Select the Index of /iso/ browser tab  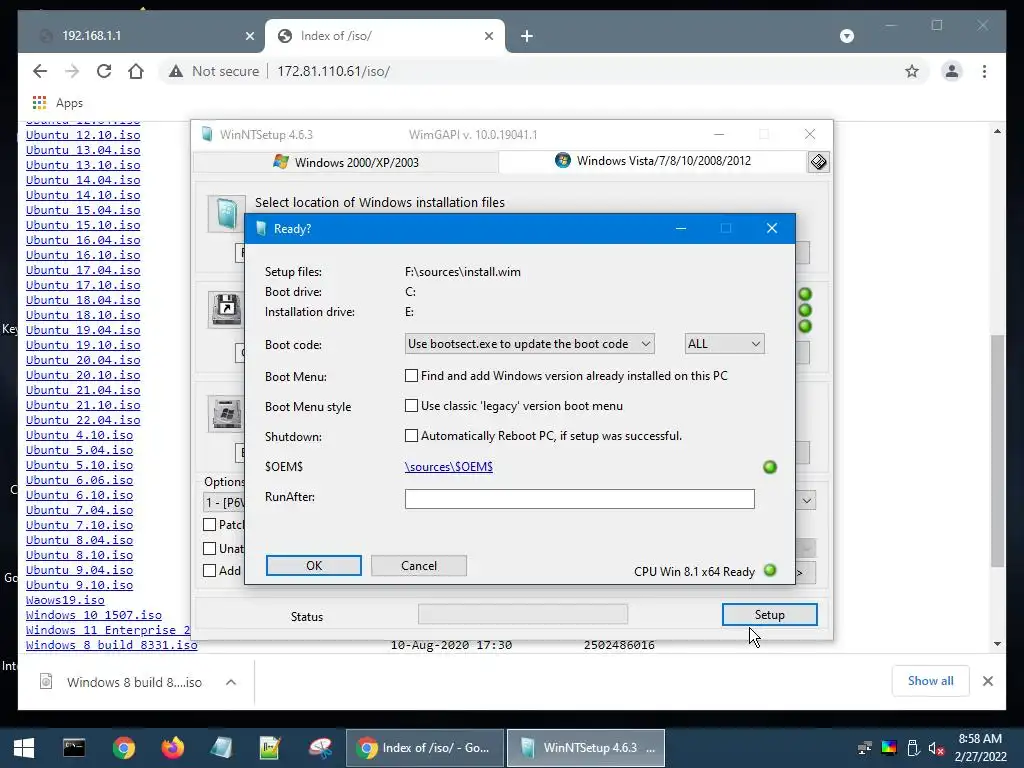click(x=385, y=36)
